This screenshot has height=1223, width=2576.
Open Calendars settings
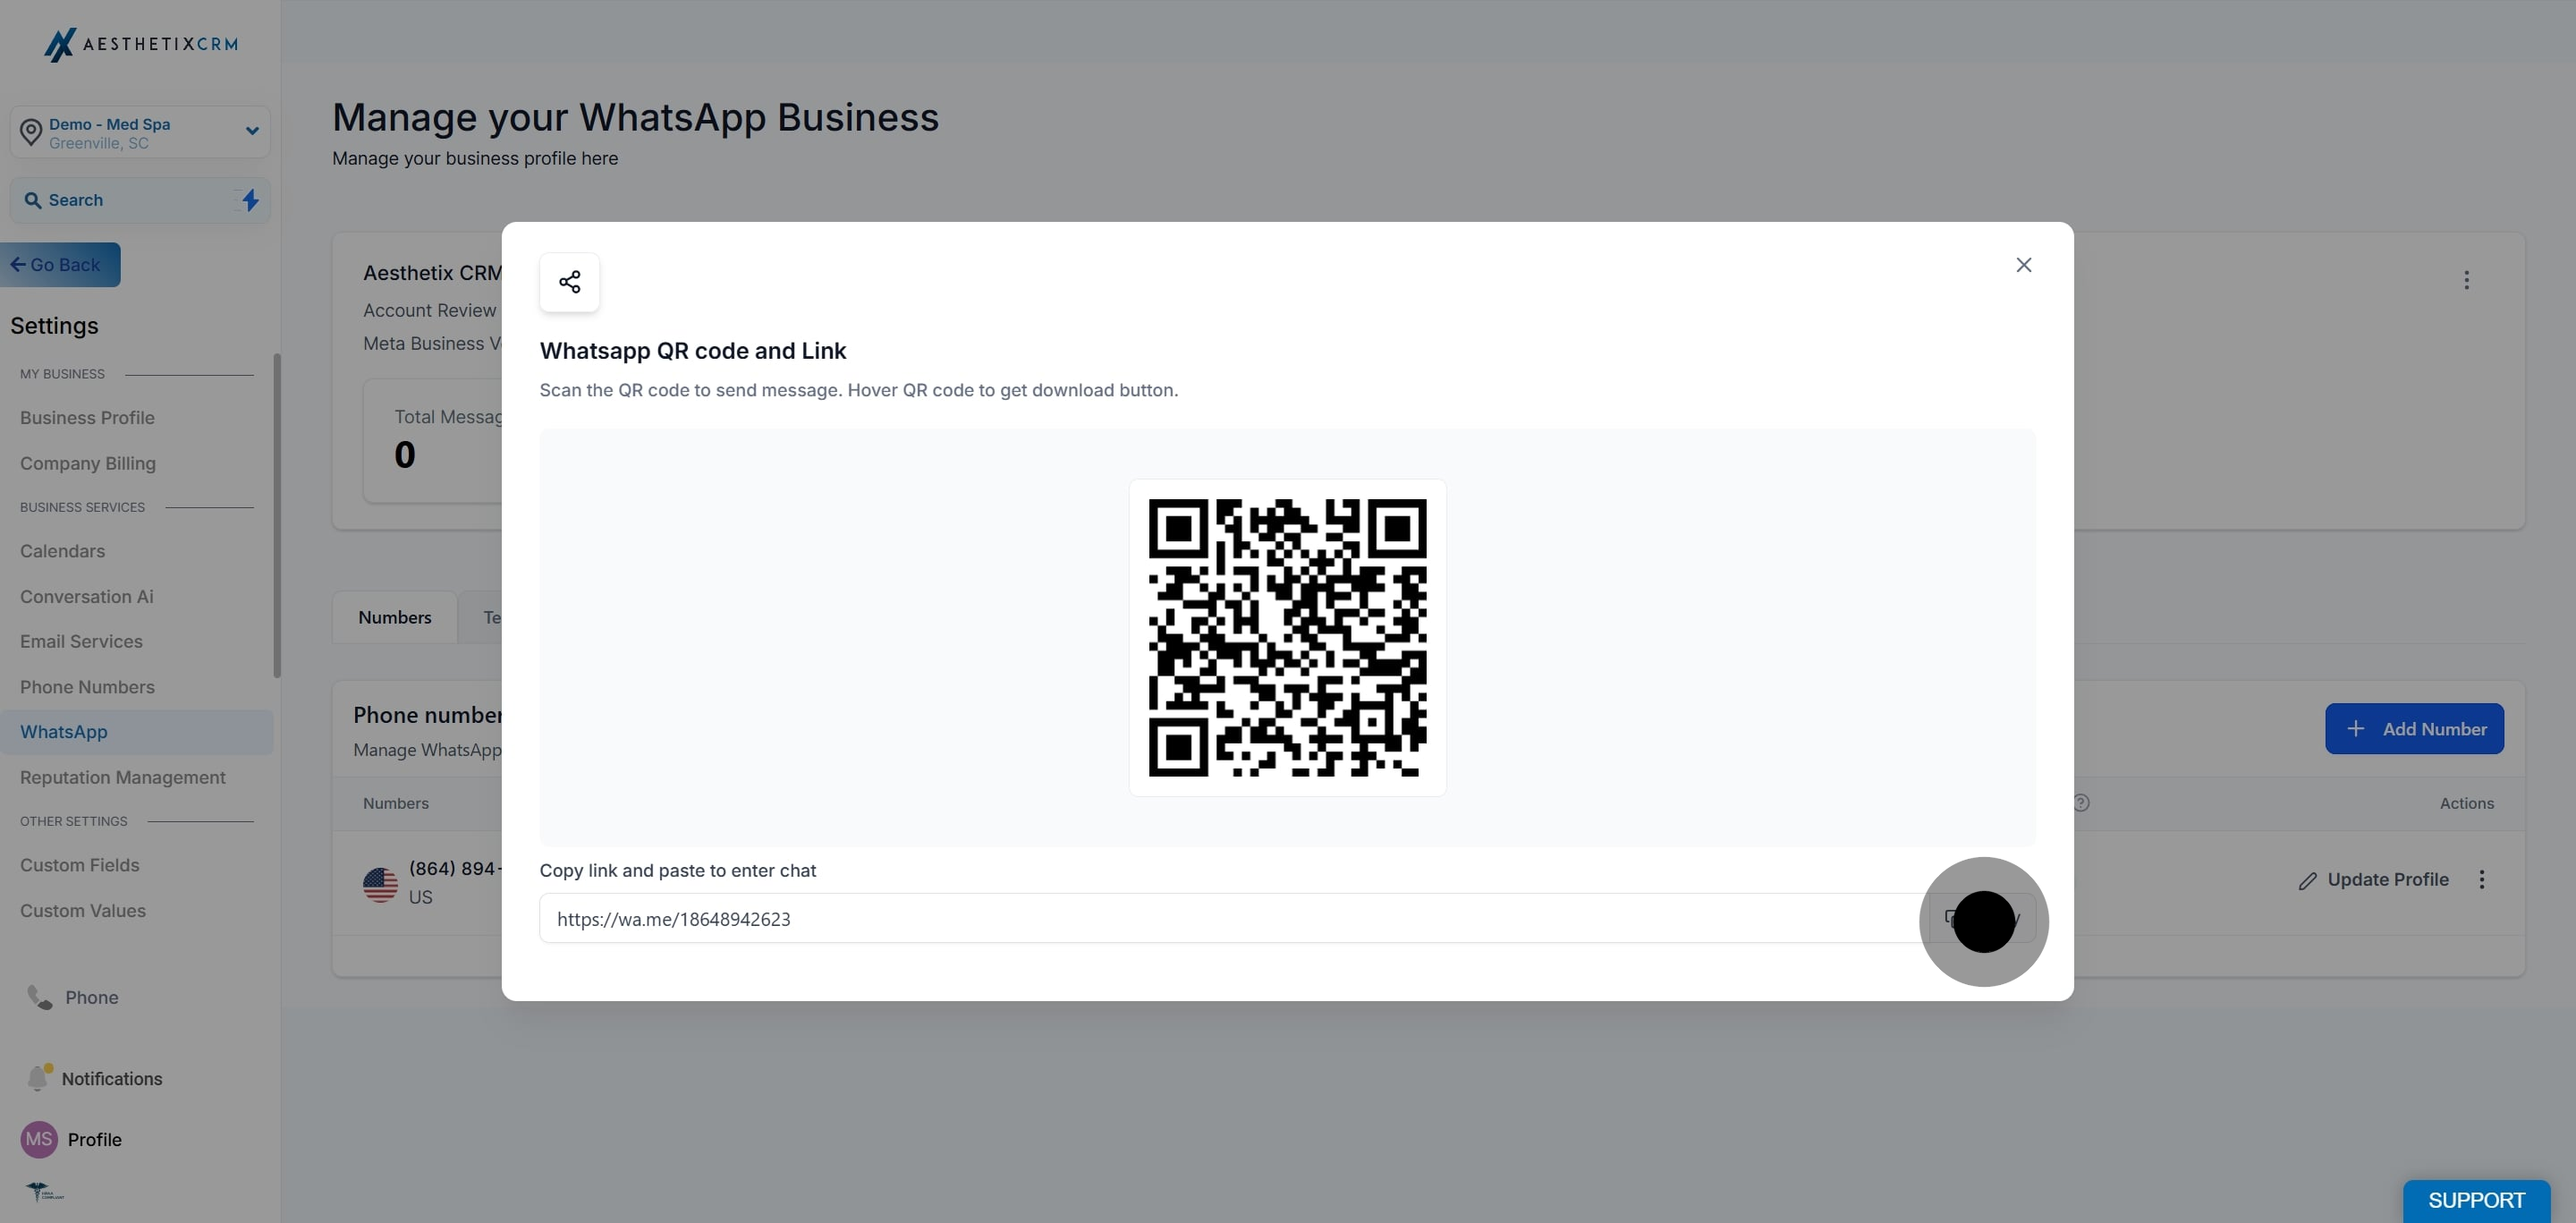(62, 551)
